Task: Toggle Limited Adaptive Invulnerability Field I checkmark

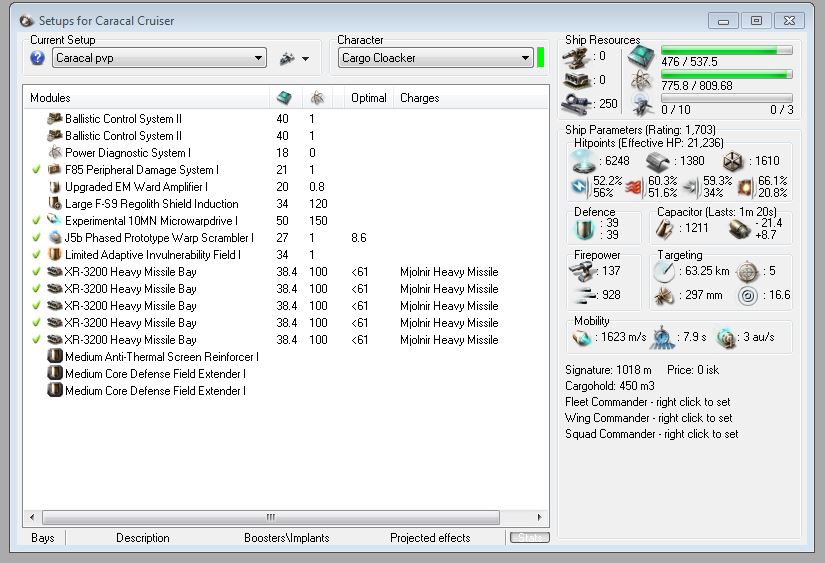Action: [x=36, y=255]
